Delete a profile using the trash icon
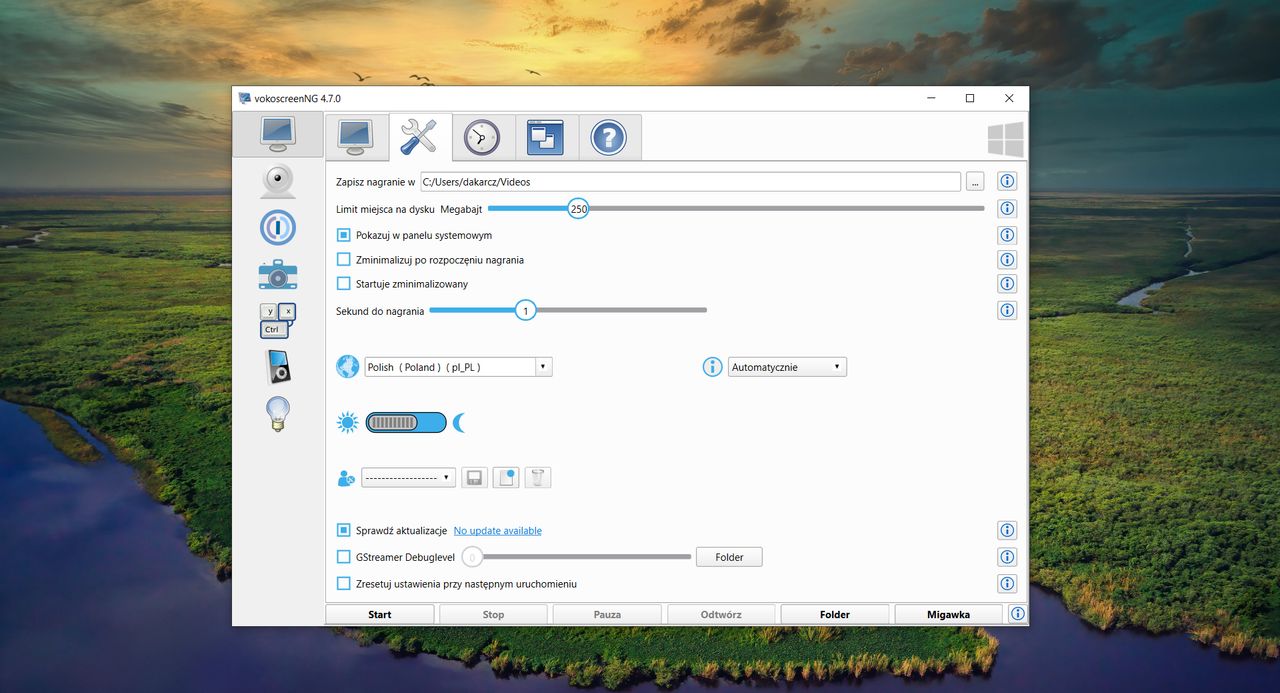This screenshot has width=1280, height=693. 537,477
